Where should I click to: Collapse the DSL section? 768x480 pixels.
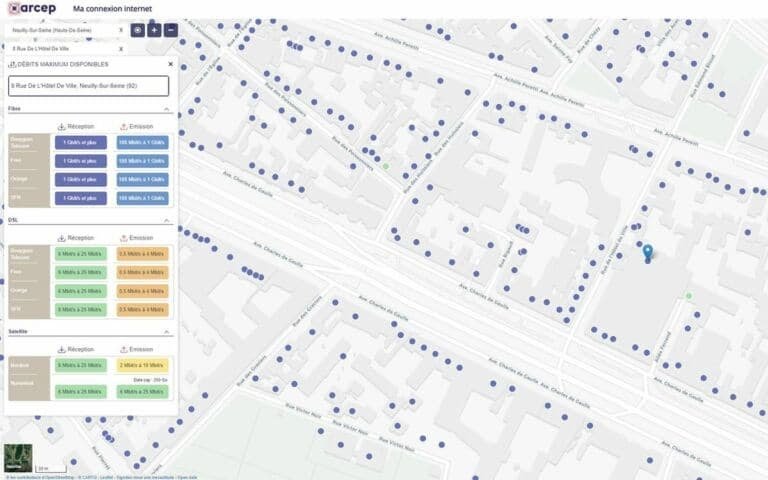(167, 221)
